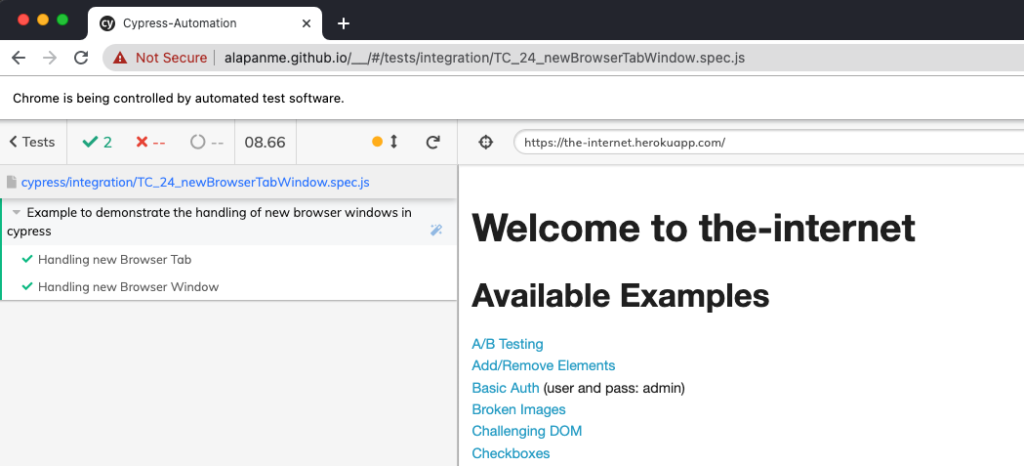Image resolution: width=1024 pixels, height=466 pixels.
Task: Click the spec file document icon
Action: 11,183
